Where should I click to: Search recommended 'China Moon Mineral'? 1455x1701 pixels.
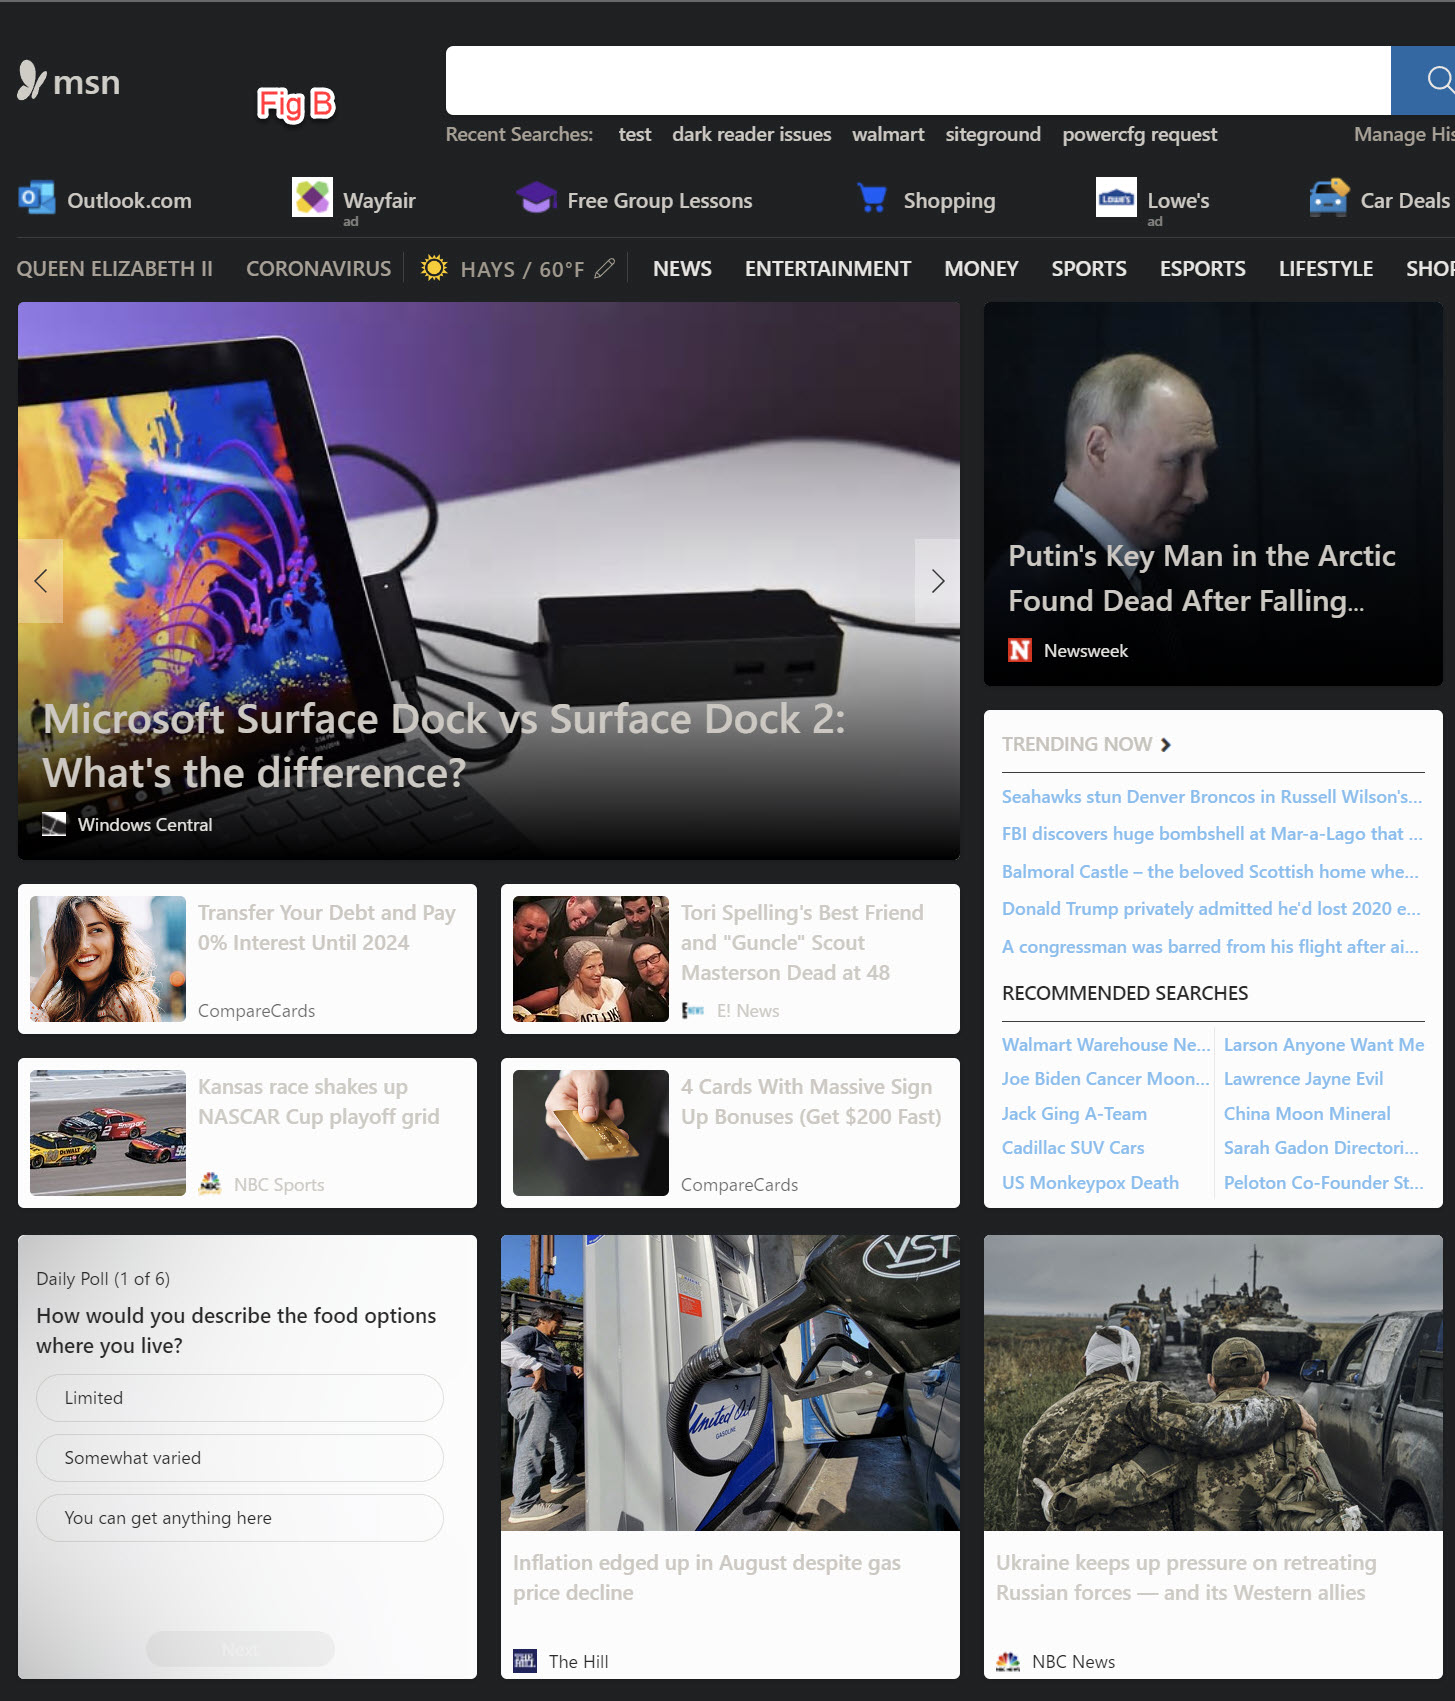(1307, 1114)
